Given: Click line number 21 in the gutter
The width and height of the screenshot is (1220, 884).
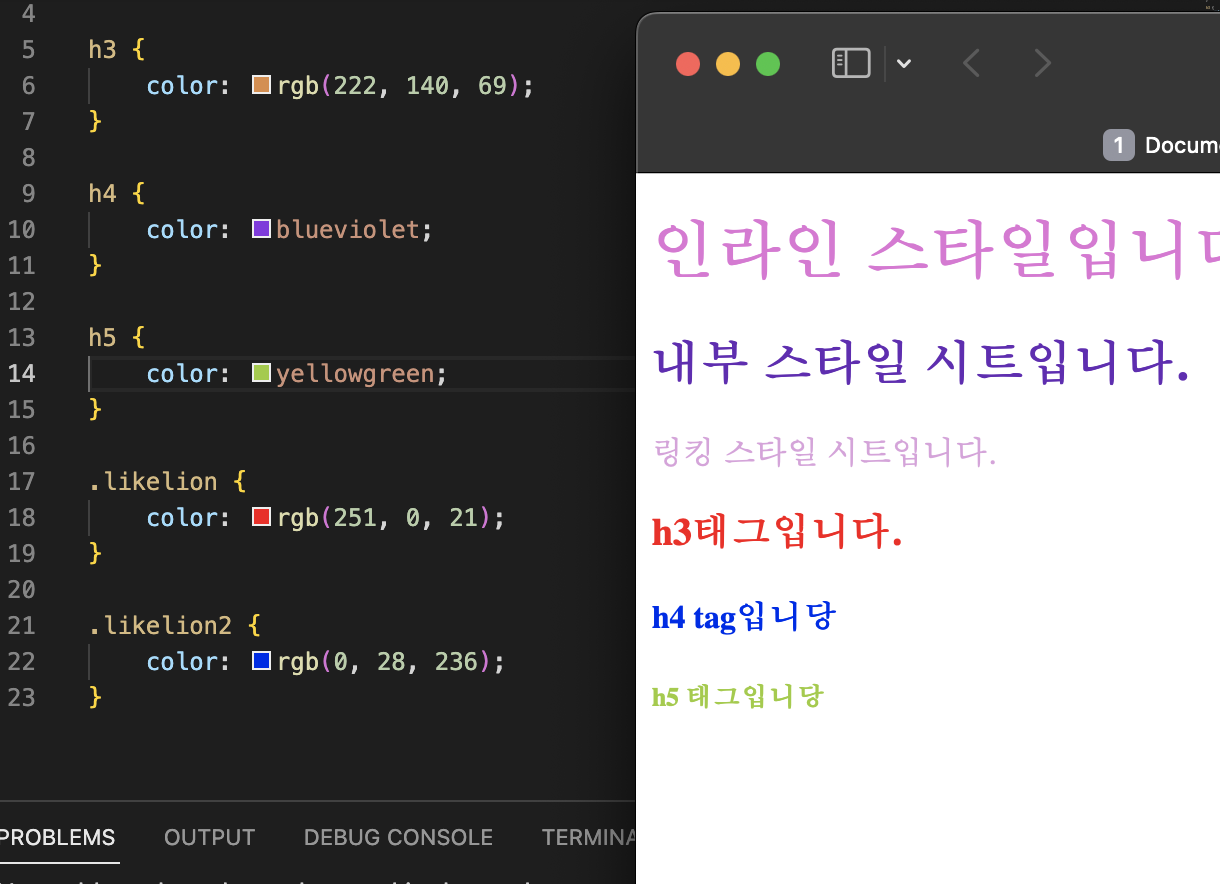Looking at the screenshot, I should click(x=21, y=626).
